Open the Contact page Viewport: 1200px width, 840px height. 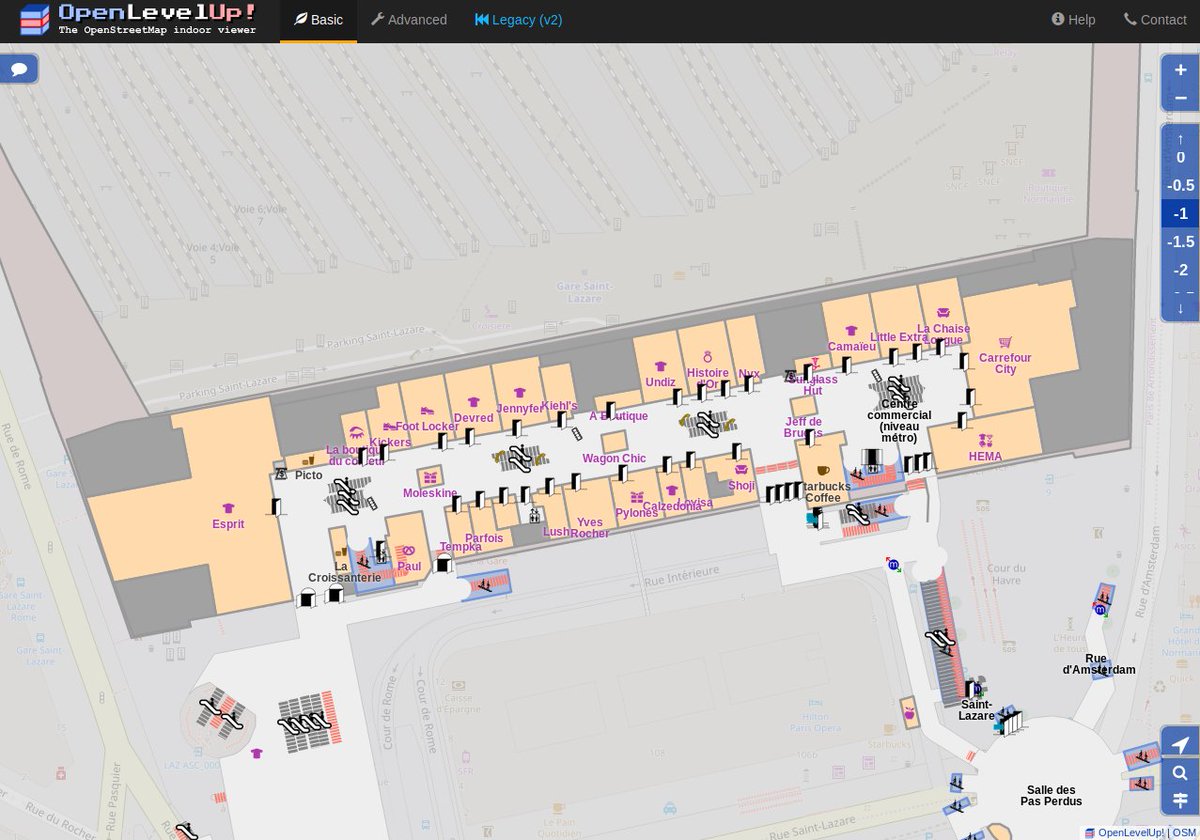[x=1155, y=20]
